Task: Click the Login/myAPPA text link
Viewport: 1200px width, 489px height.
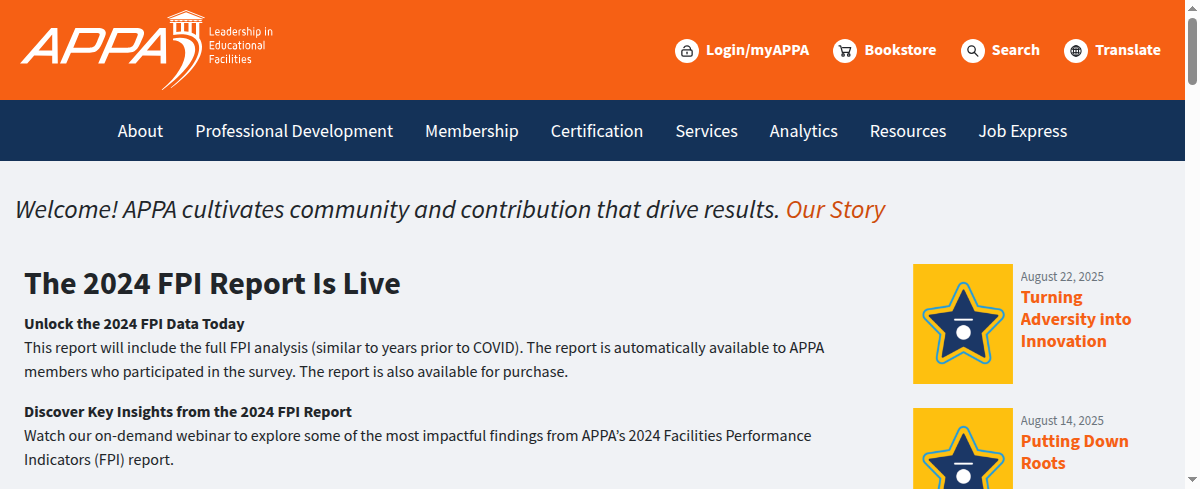Action: pos(757,51)
